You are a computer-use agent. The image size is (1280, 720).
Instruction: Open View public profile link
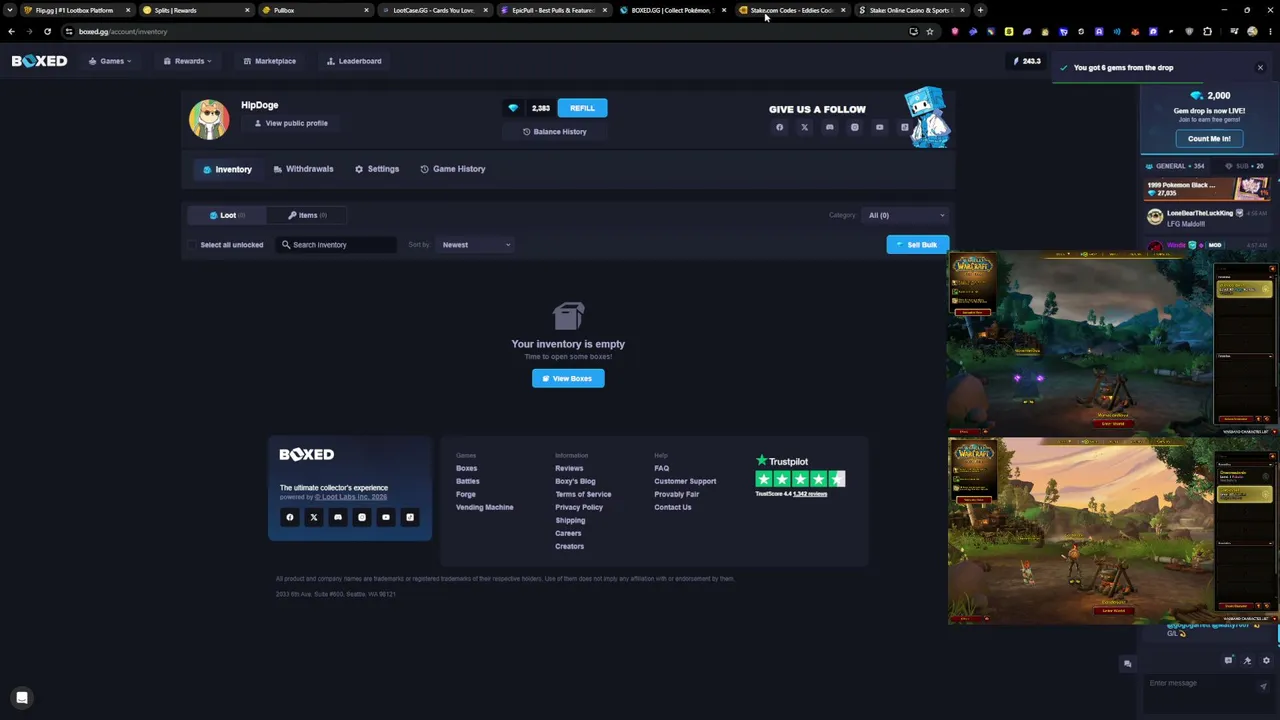pyautogui.click(x=291, y=123)
